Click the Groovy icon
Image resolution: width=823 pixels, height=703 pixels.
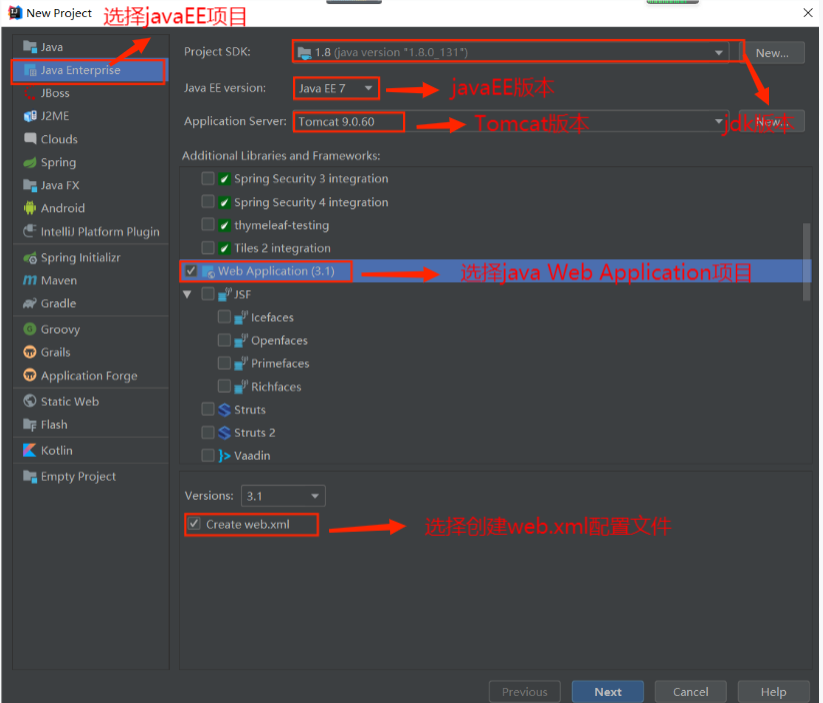coord(29,329)
